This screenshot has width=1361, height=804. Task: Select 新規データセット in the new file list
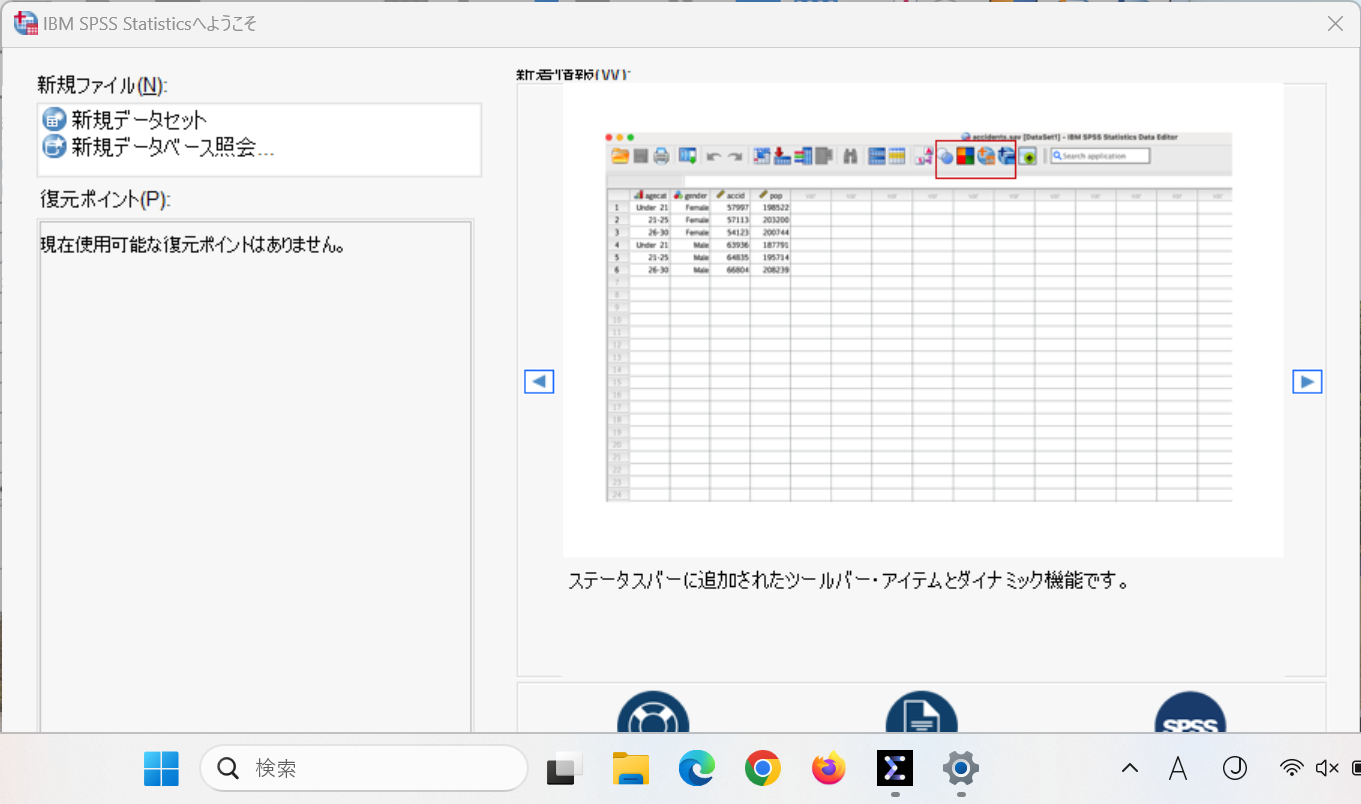click(x=125, y=120)
